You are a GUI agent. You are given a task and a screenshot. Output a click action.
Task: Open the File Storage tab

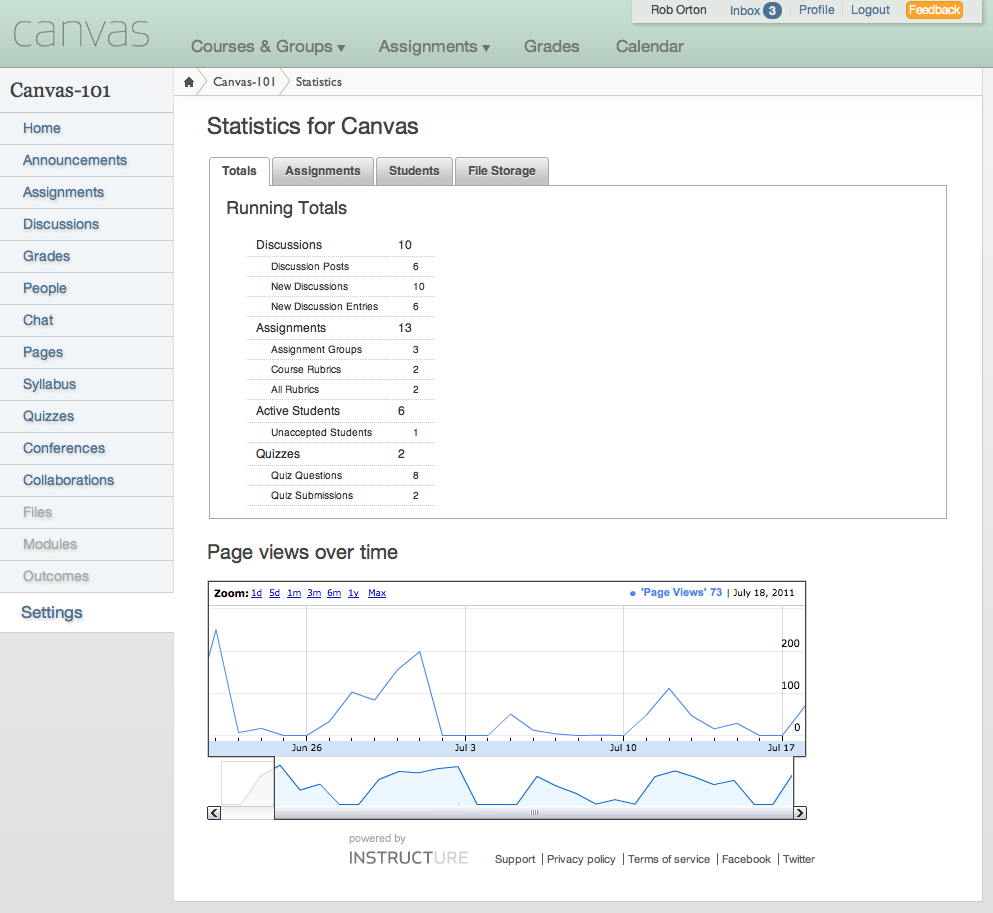[x=502, y=171]
